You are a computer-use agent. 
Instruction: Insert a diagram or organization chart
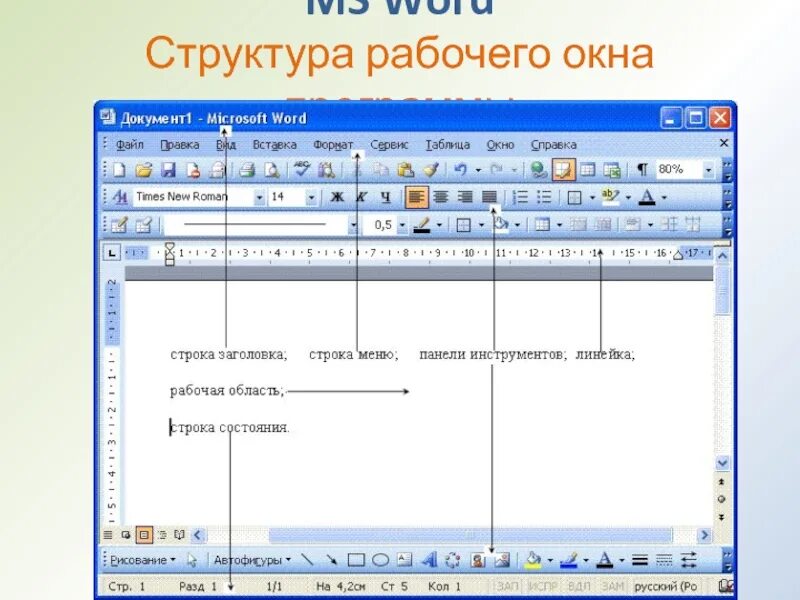453,560
